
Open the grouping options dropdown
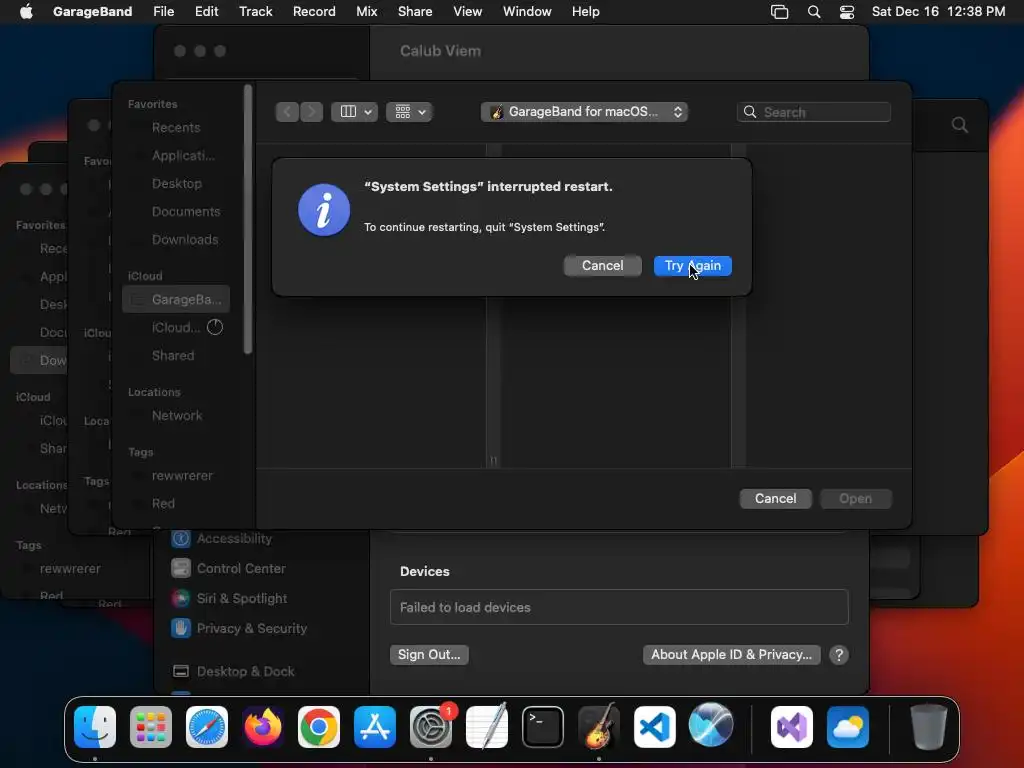pyautogui.click(x=409, y=112)
